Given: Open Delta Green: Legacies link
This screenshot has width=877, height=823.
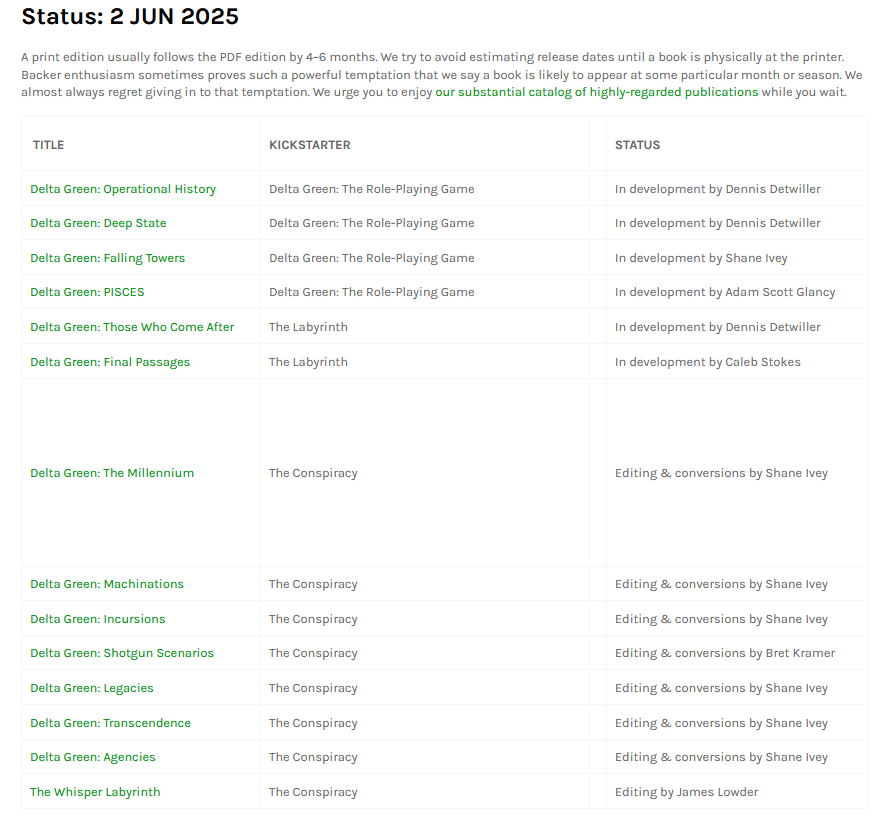Looking at the screenshot, I should pyautogui.click(x=92, y=688).
